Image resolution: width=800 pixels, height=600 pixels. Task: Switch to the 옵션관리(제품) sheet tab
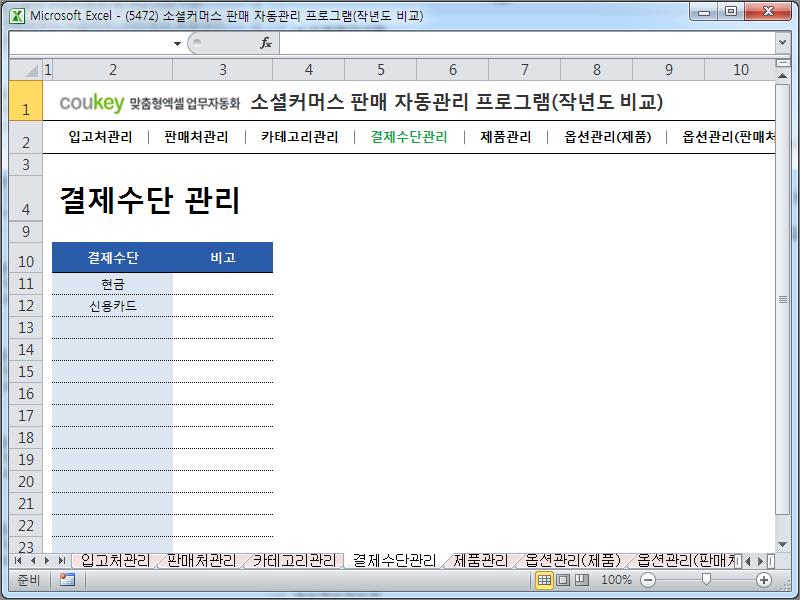[573, 560]
